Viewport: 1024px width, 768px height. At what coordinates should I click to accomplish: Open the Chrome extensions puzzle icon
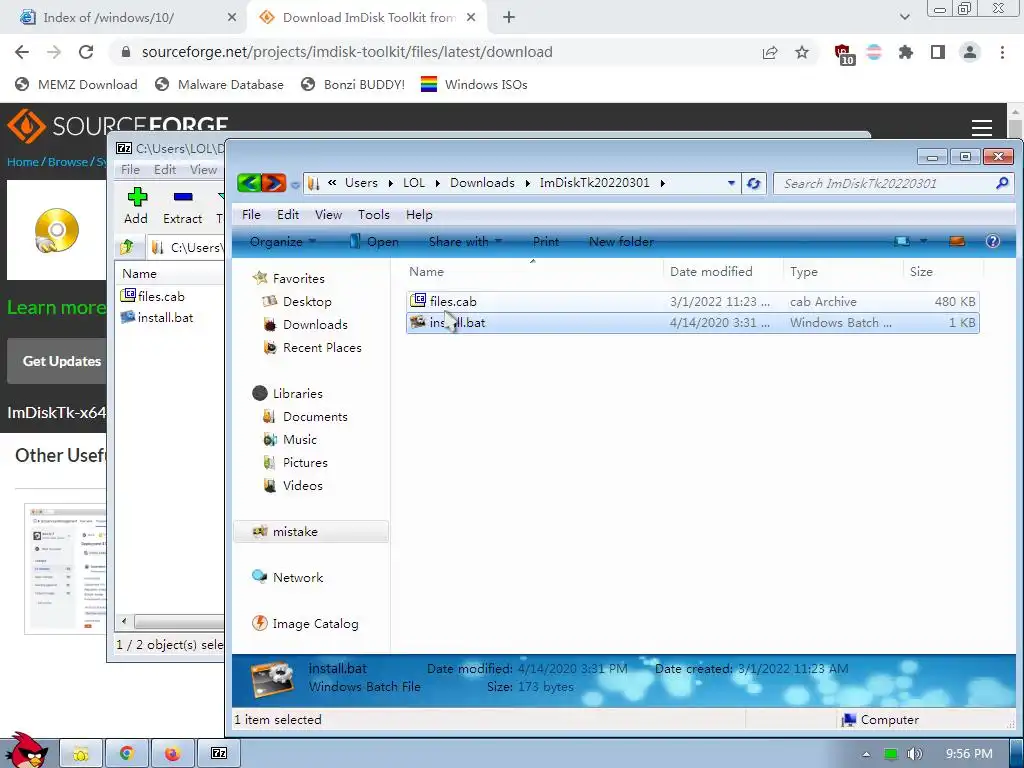tap(905, 52)
